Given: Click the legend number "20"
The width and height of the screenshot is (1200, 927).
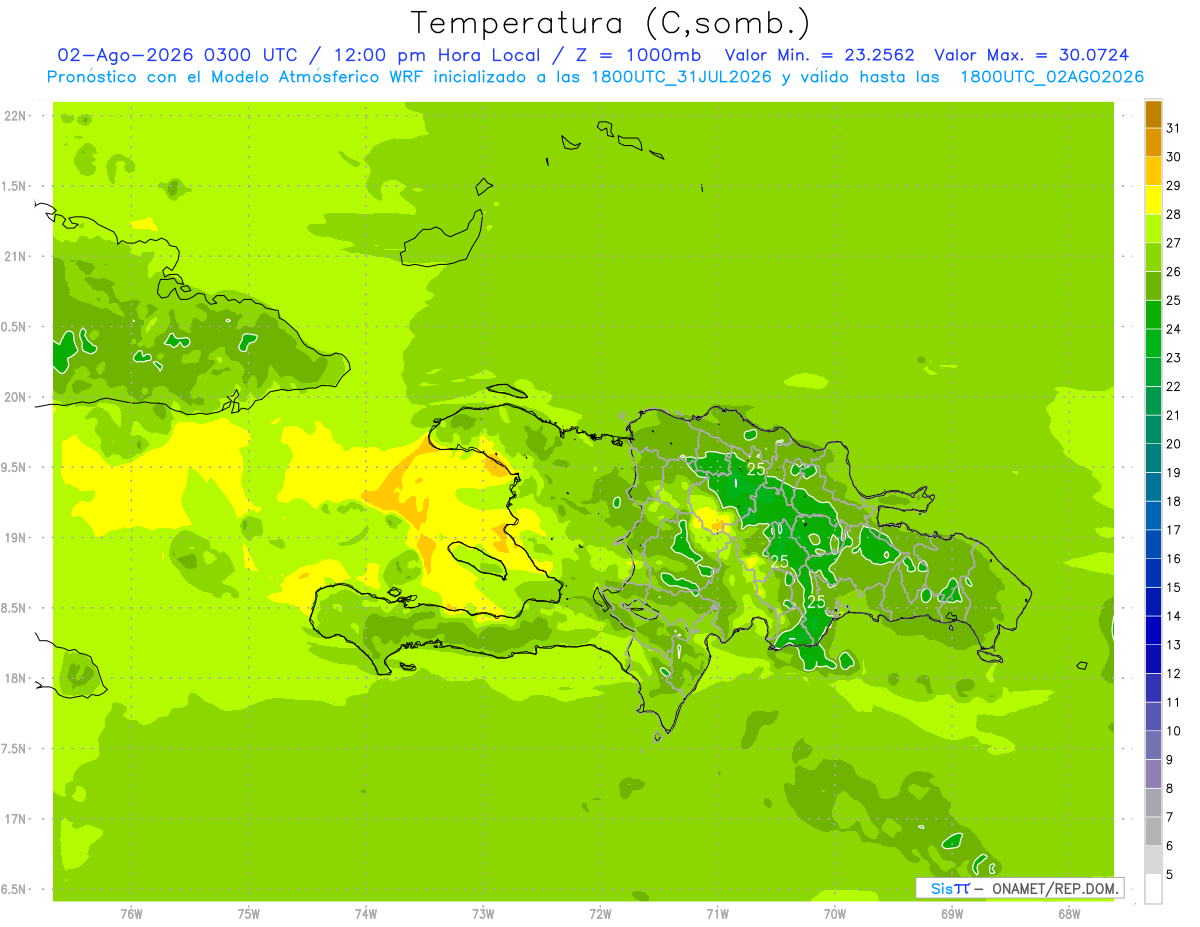Looking at the screenshot, I should 1174,444.
